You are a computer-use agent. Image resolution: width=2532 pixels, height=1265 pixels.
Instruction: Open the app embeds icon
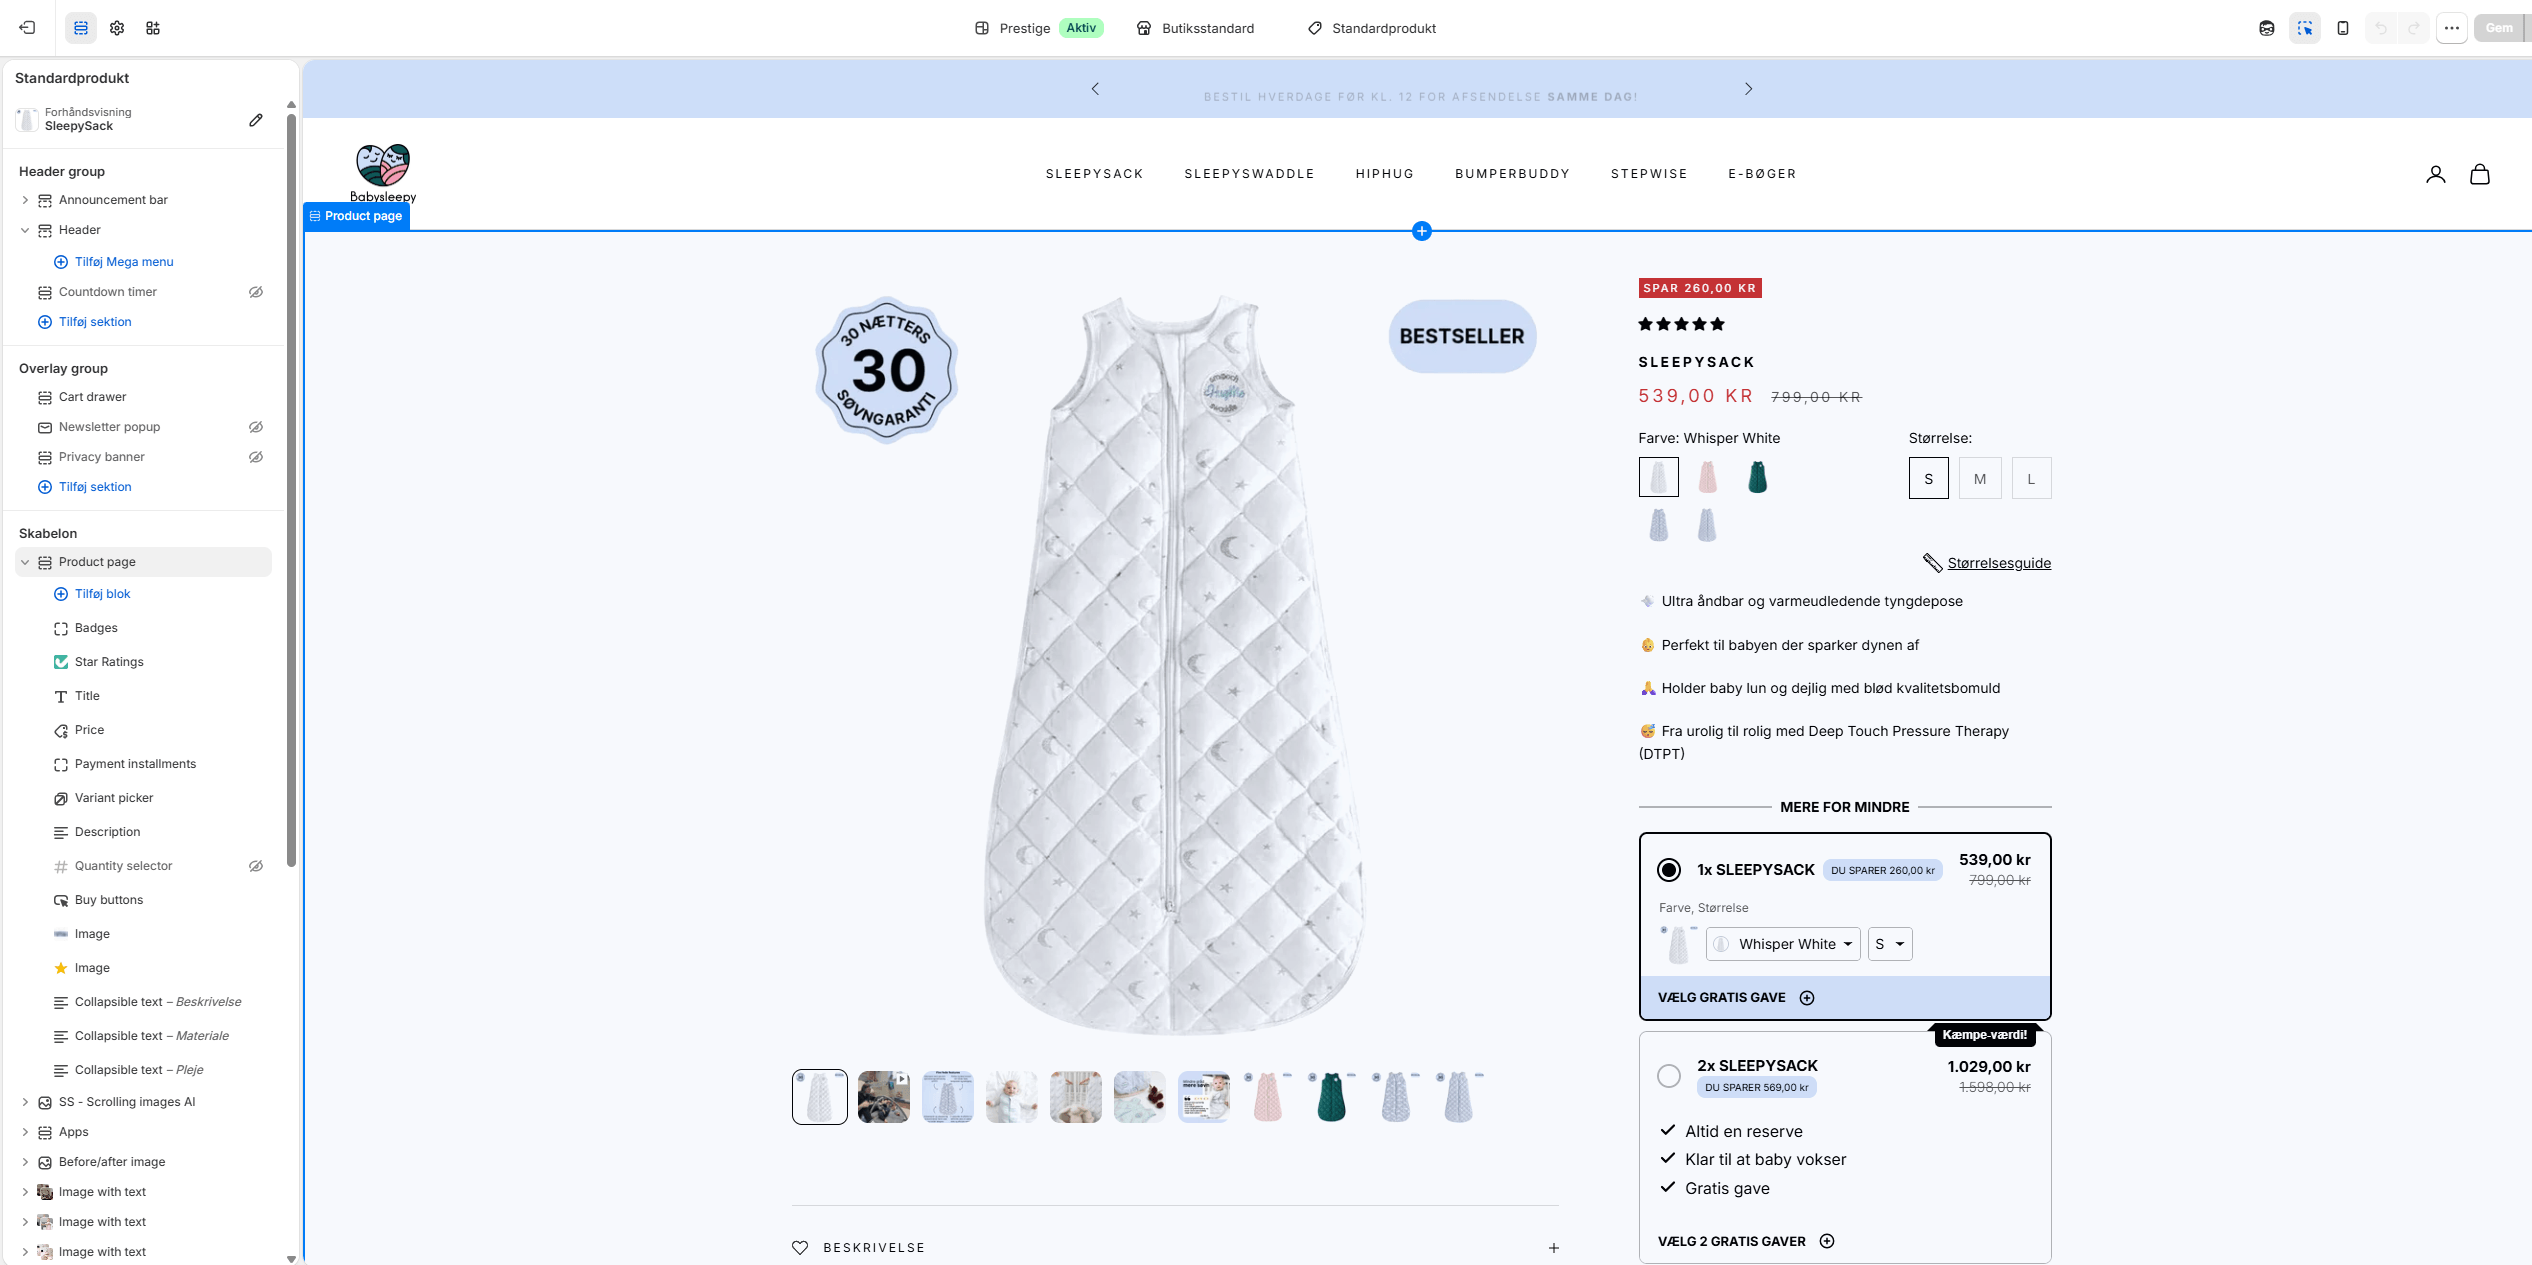[x=153, y=28]
